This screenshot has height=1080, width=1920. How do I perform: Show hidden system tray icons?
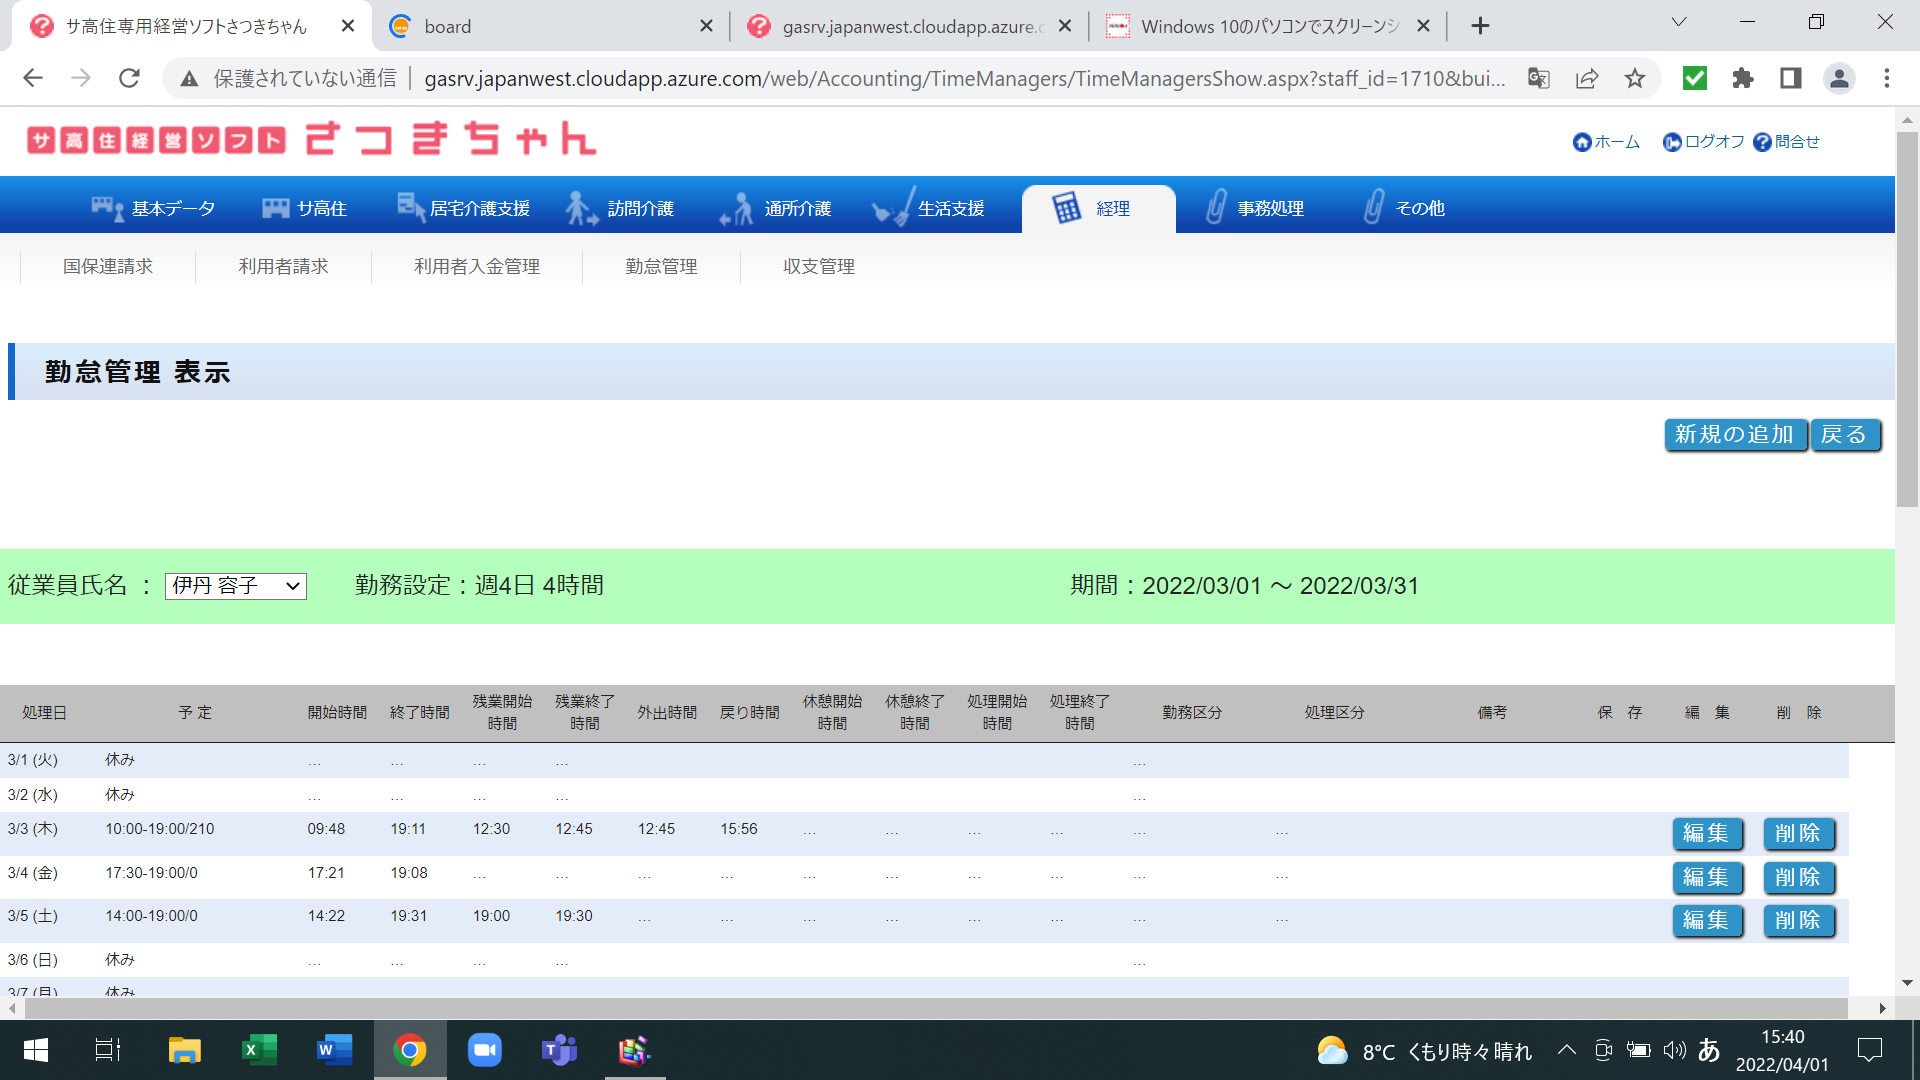pyautogui.click(x=1566, y=1050)
